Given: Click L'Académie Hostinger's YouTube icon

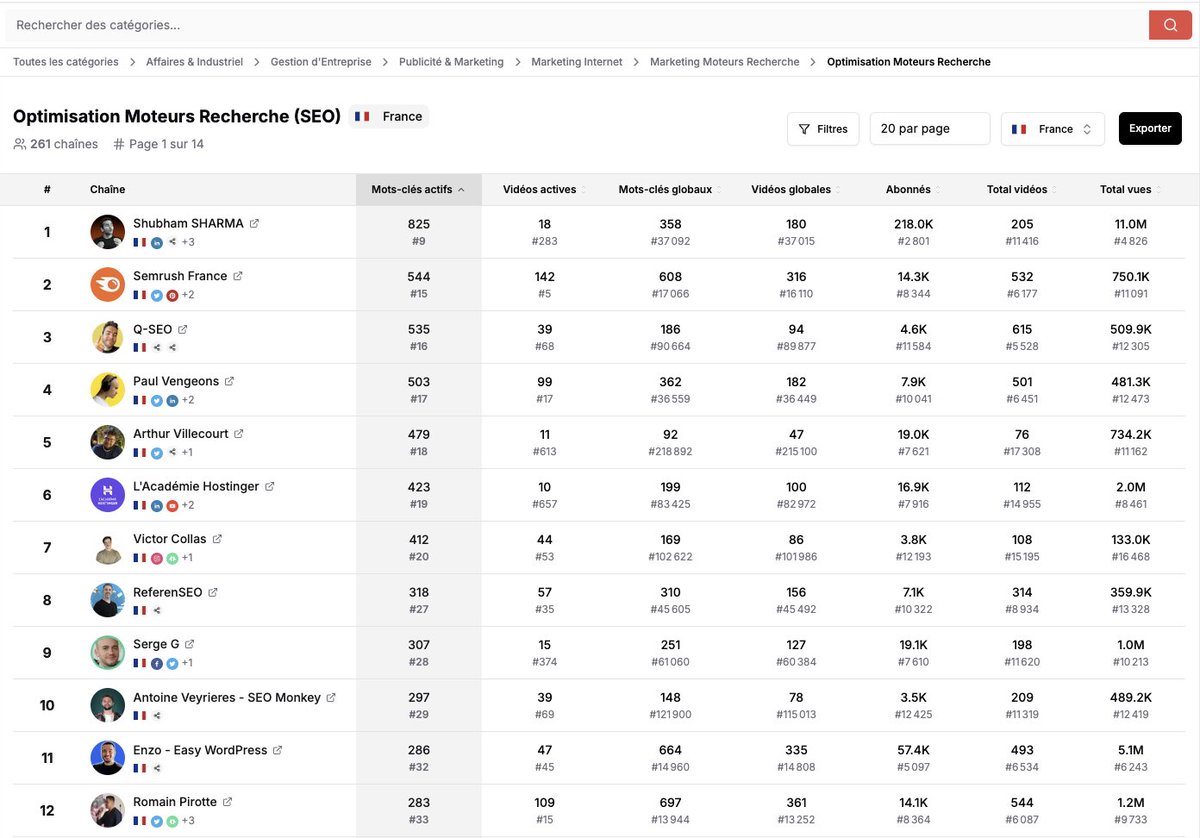Looking at the screenshot, I should 172,505.
